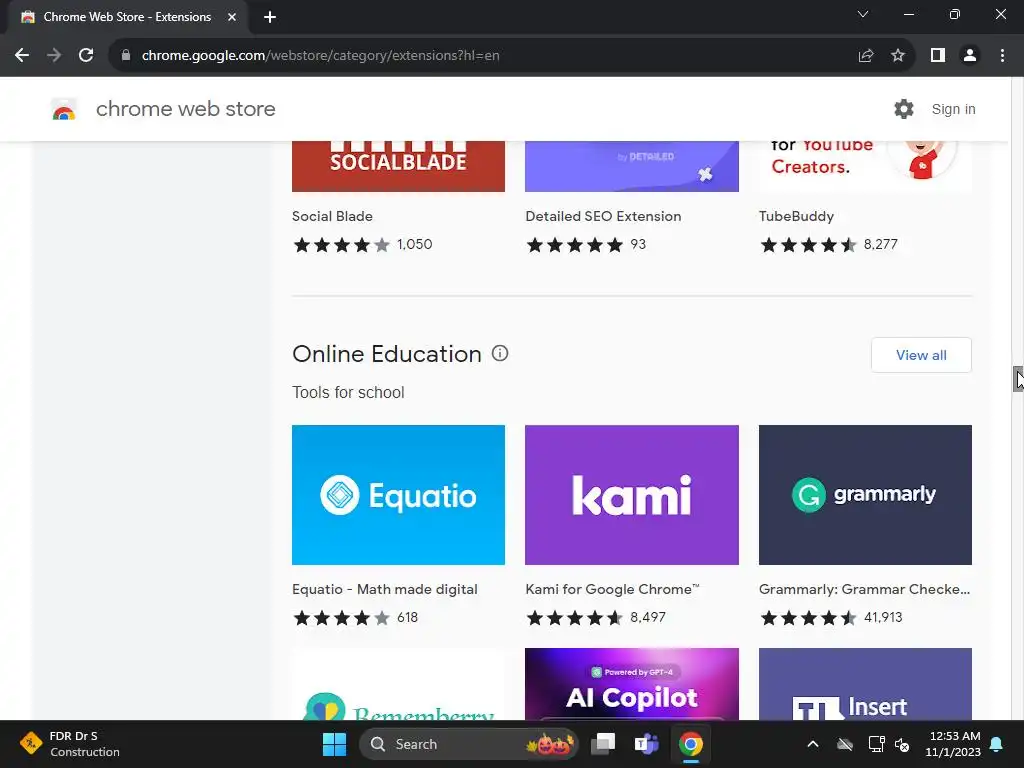This screenshot has height=768, width=1024.
Task: Open web store settings gear
Action: (904, 109)
